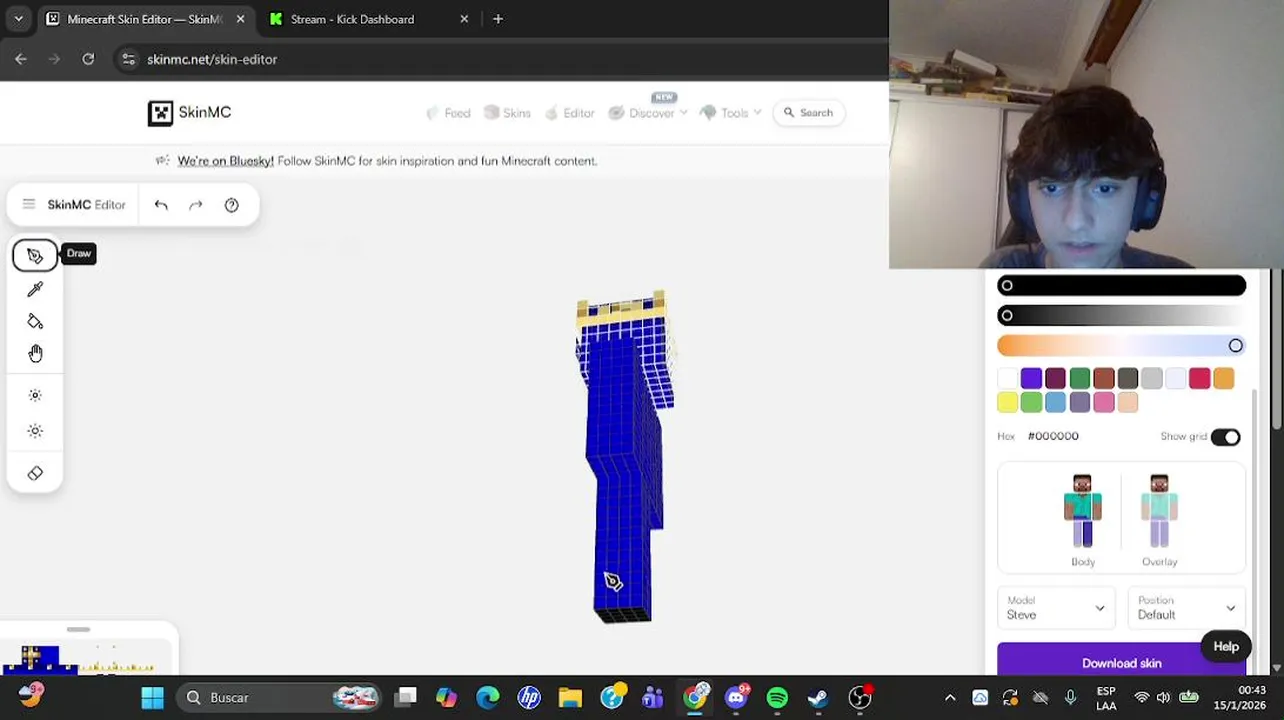Select the Body layer preview
This screenshot has width=1284, height=720.
(1082, 520)
